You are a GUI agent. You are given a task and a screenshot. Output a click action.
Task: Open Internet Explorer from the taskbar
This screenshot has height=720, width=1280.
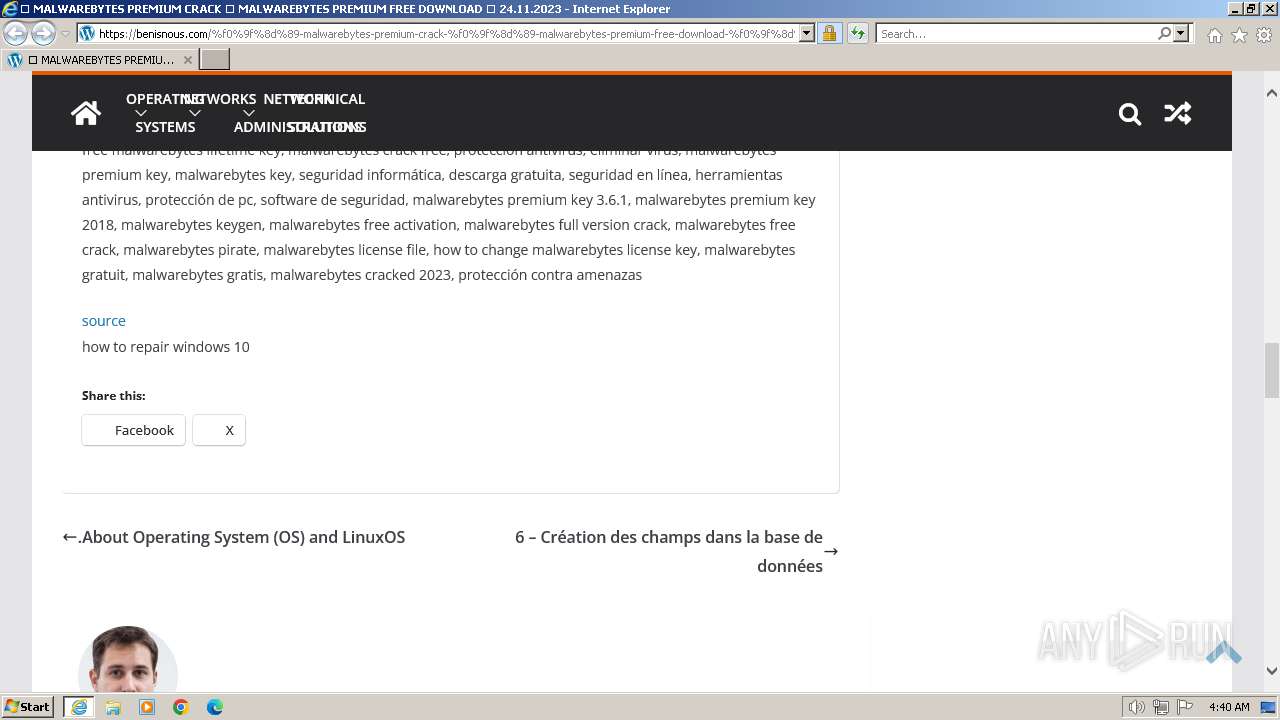coord(79,706)
